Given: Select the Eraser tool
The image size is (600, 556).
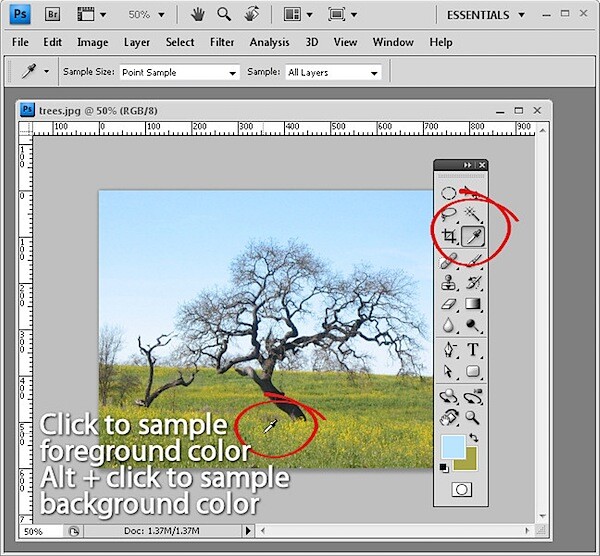Looking at the screenshot, I should (x=449, y=304).
